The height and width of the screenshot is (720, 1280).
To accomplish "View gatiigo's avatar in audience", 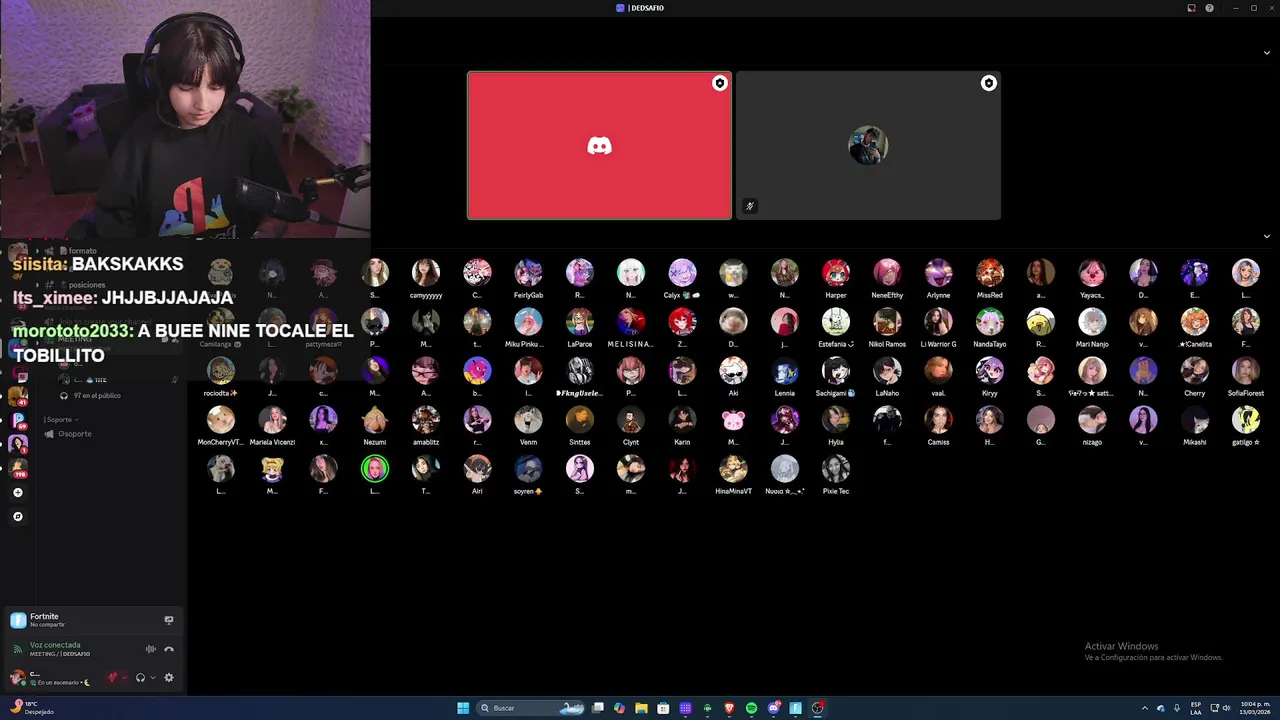I will tap(1245, 419).
